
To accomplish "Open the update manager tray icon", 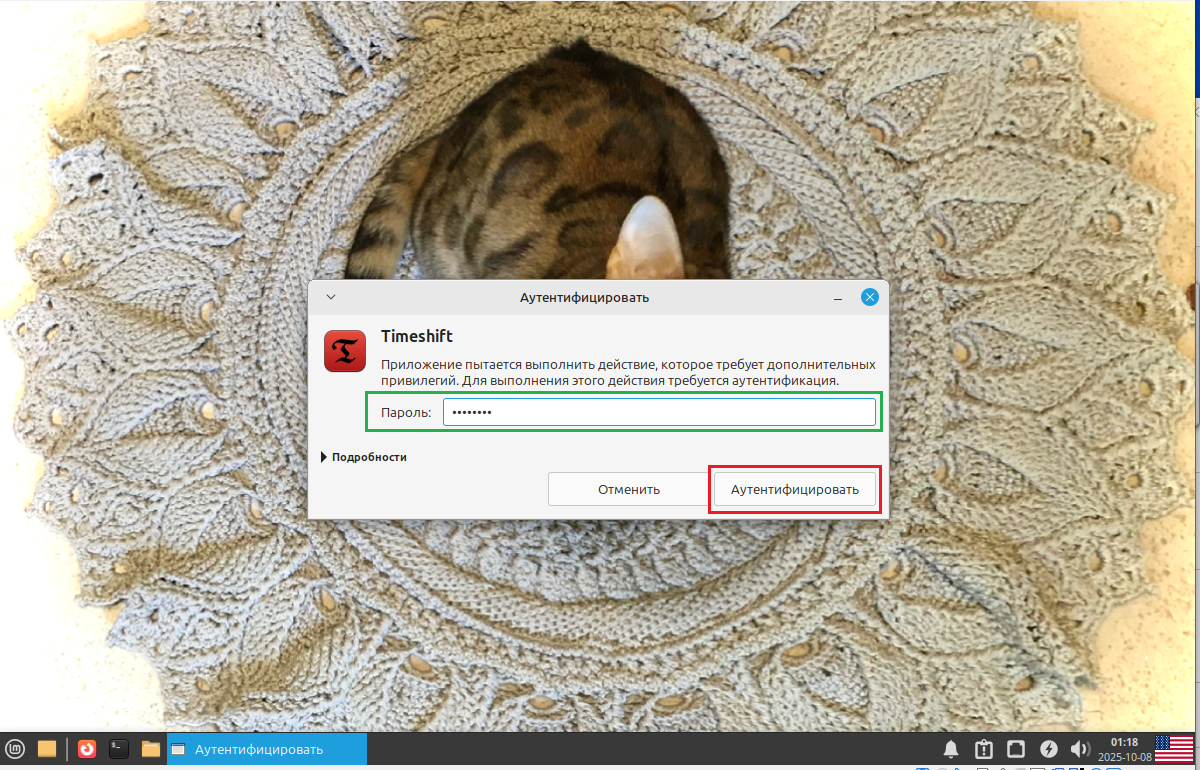I will [984, 748].
